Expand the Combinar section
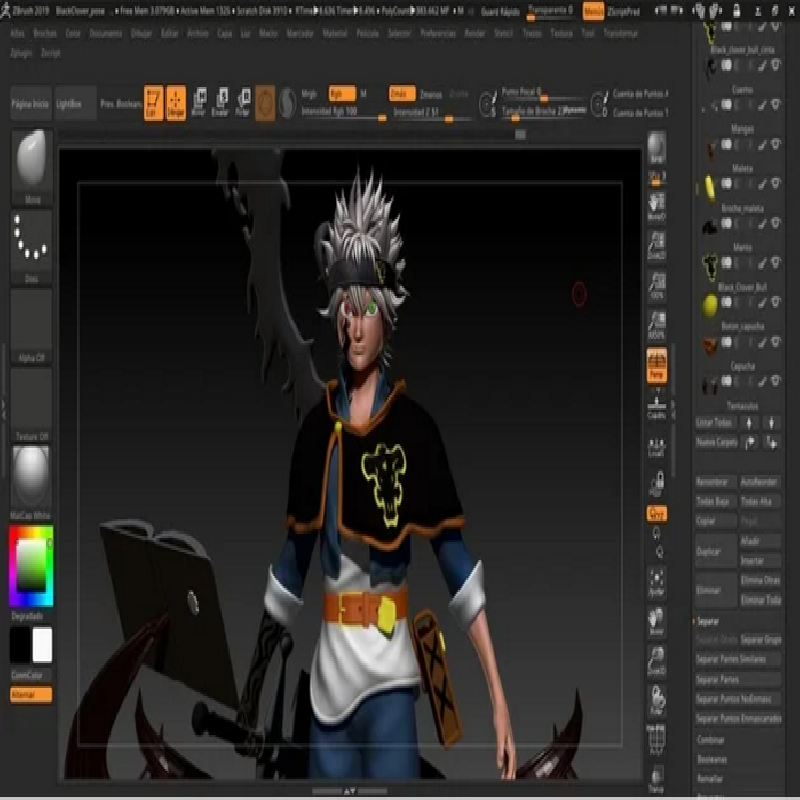Screen dimensions: 800x800 (711, 739)
